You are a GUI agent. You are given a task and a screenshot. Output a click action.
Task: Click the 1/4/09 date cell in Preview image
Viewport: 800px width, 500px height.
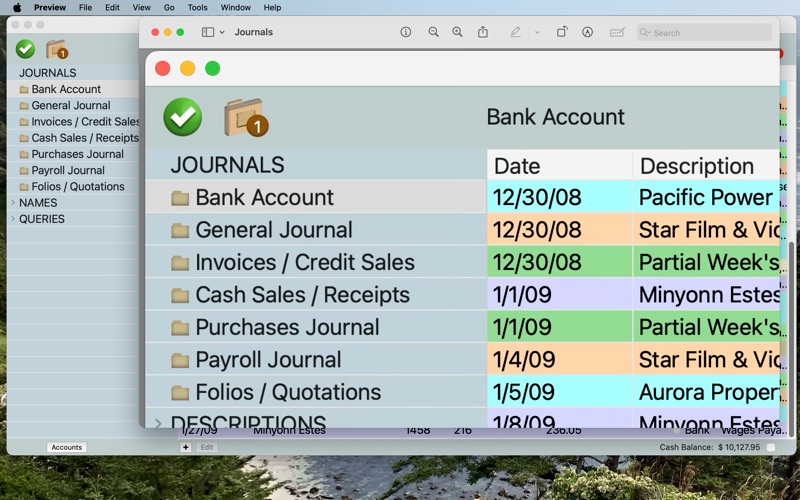pyautogui.click(x=560, y=360)
